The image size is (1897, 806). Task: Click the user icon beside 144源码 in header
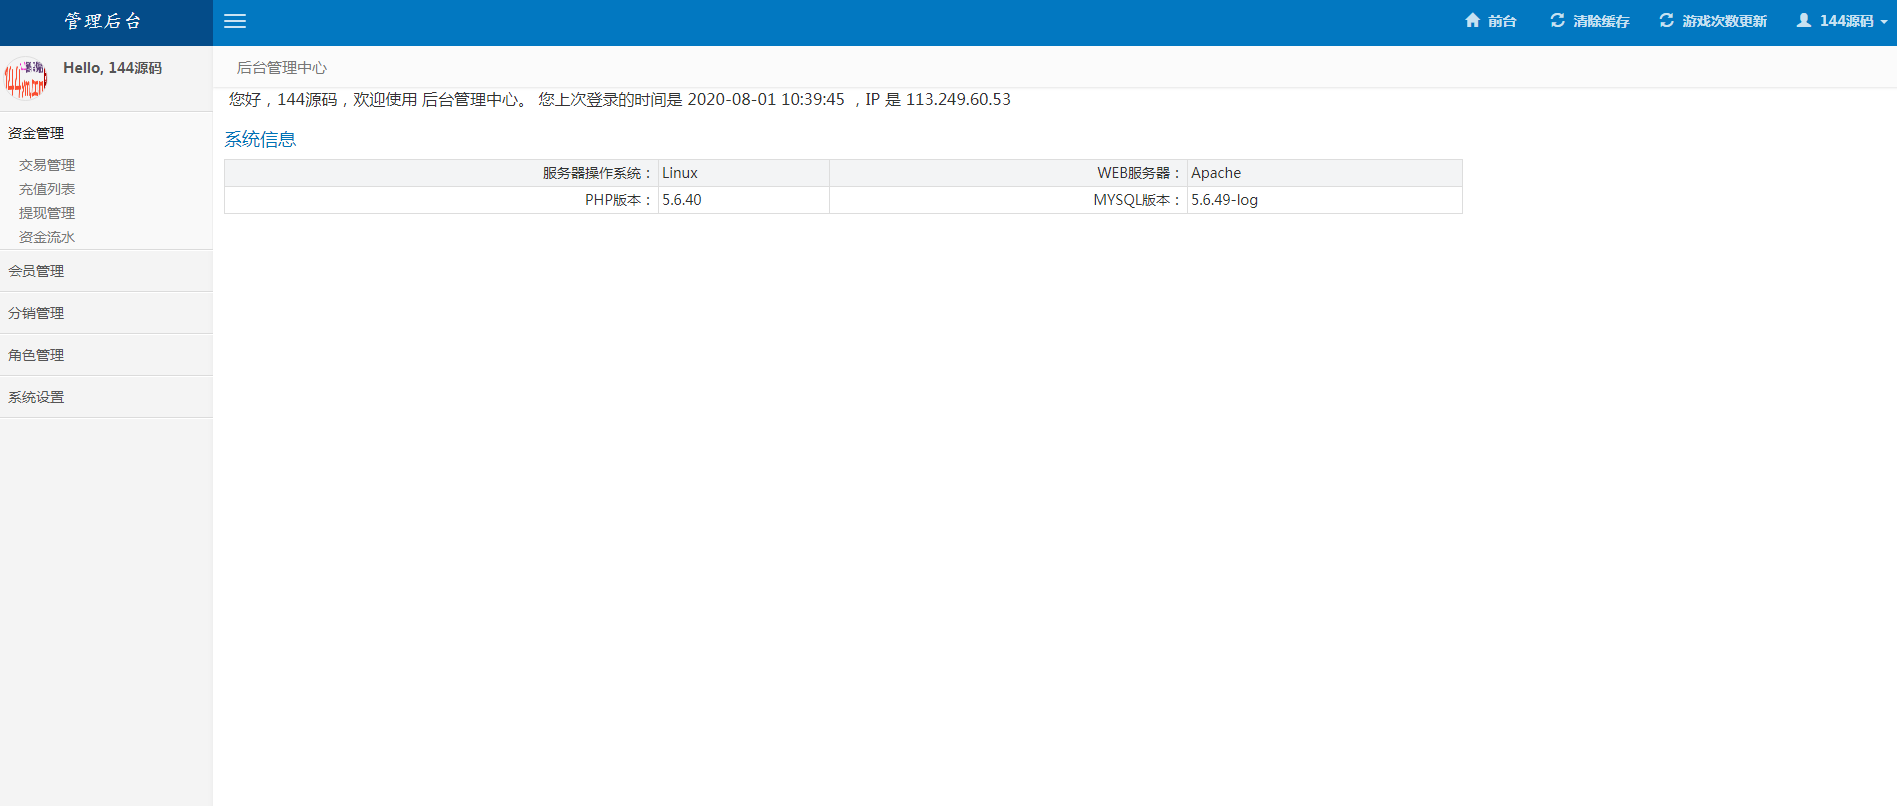click(x=1804, y=20)
